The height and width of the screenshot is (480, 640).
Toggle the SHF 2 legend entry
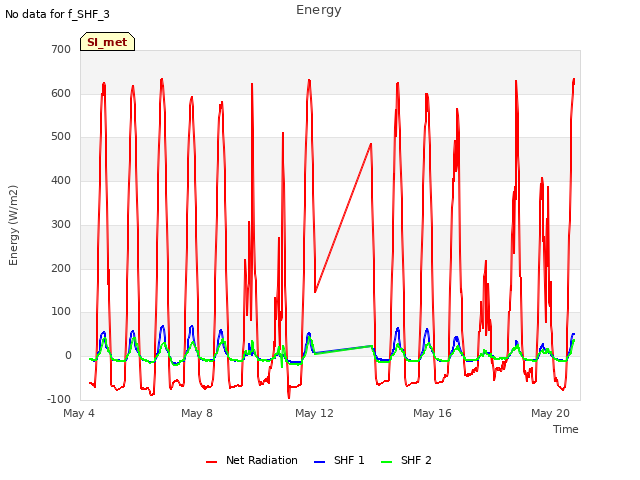(x=406, y=460)
